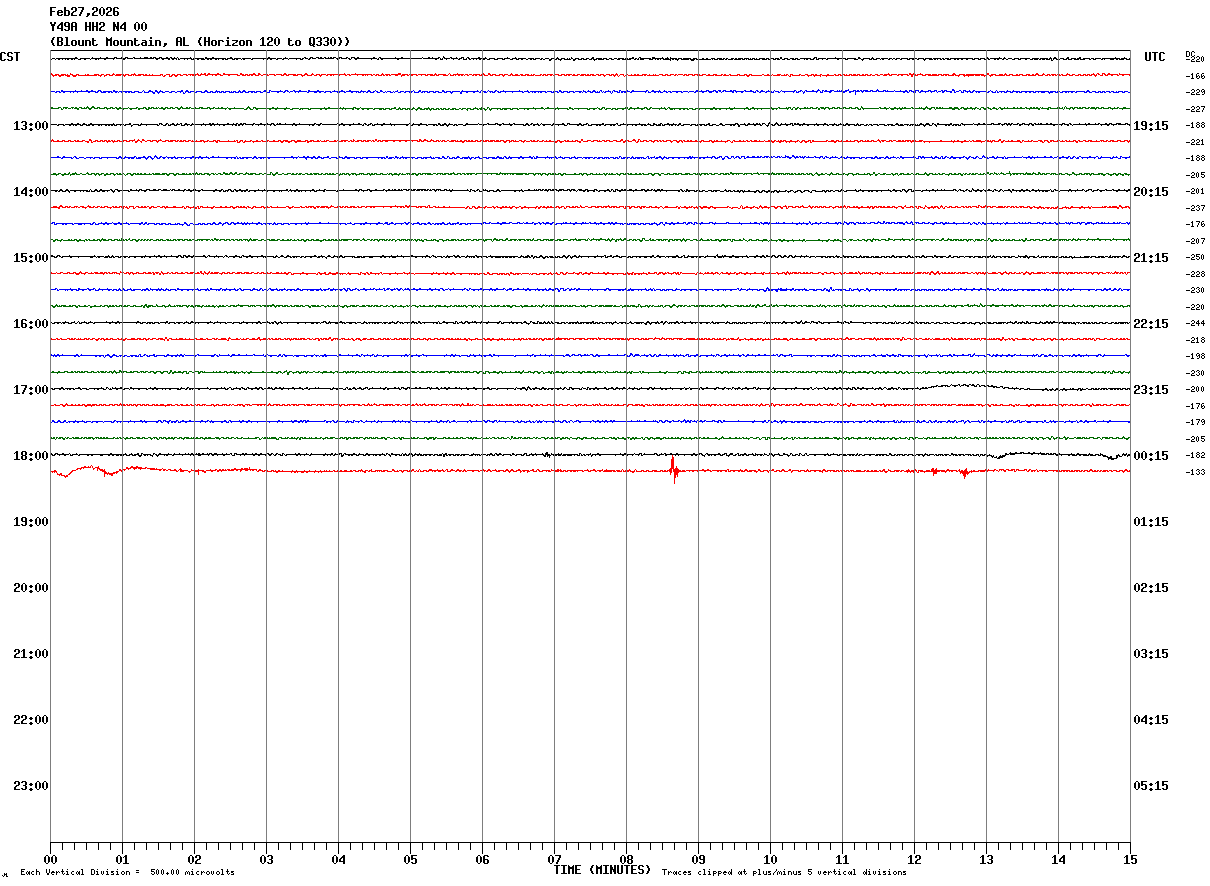1210x886 pixels.
Task: Click the 19:00 CST row label
Action: (x=31, y=521)
